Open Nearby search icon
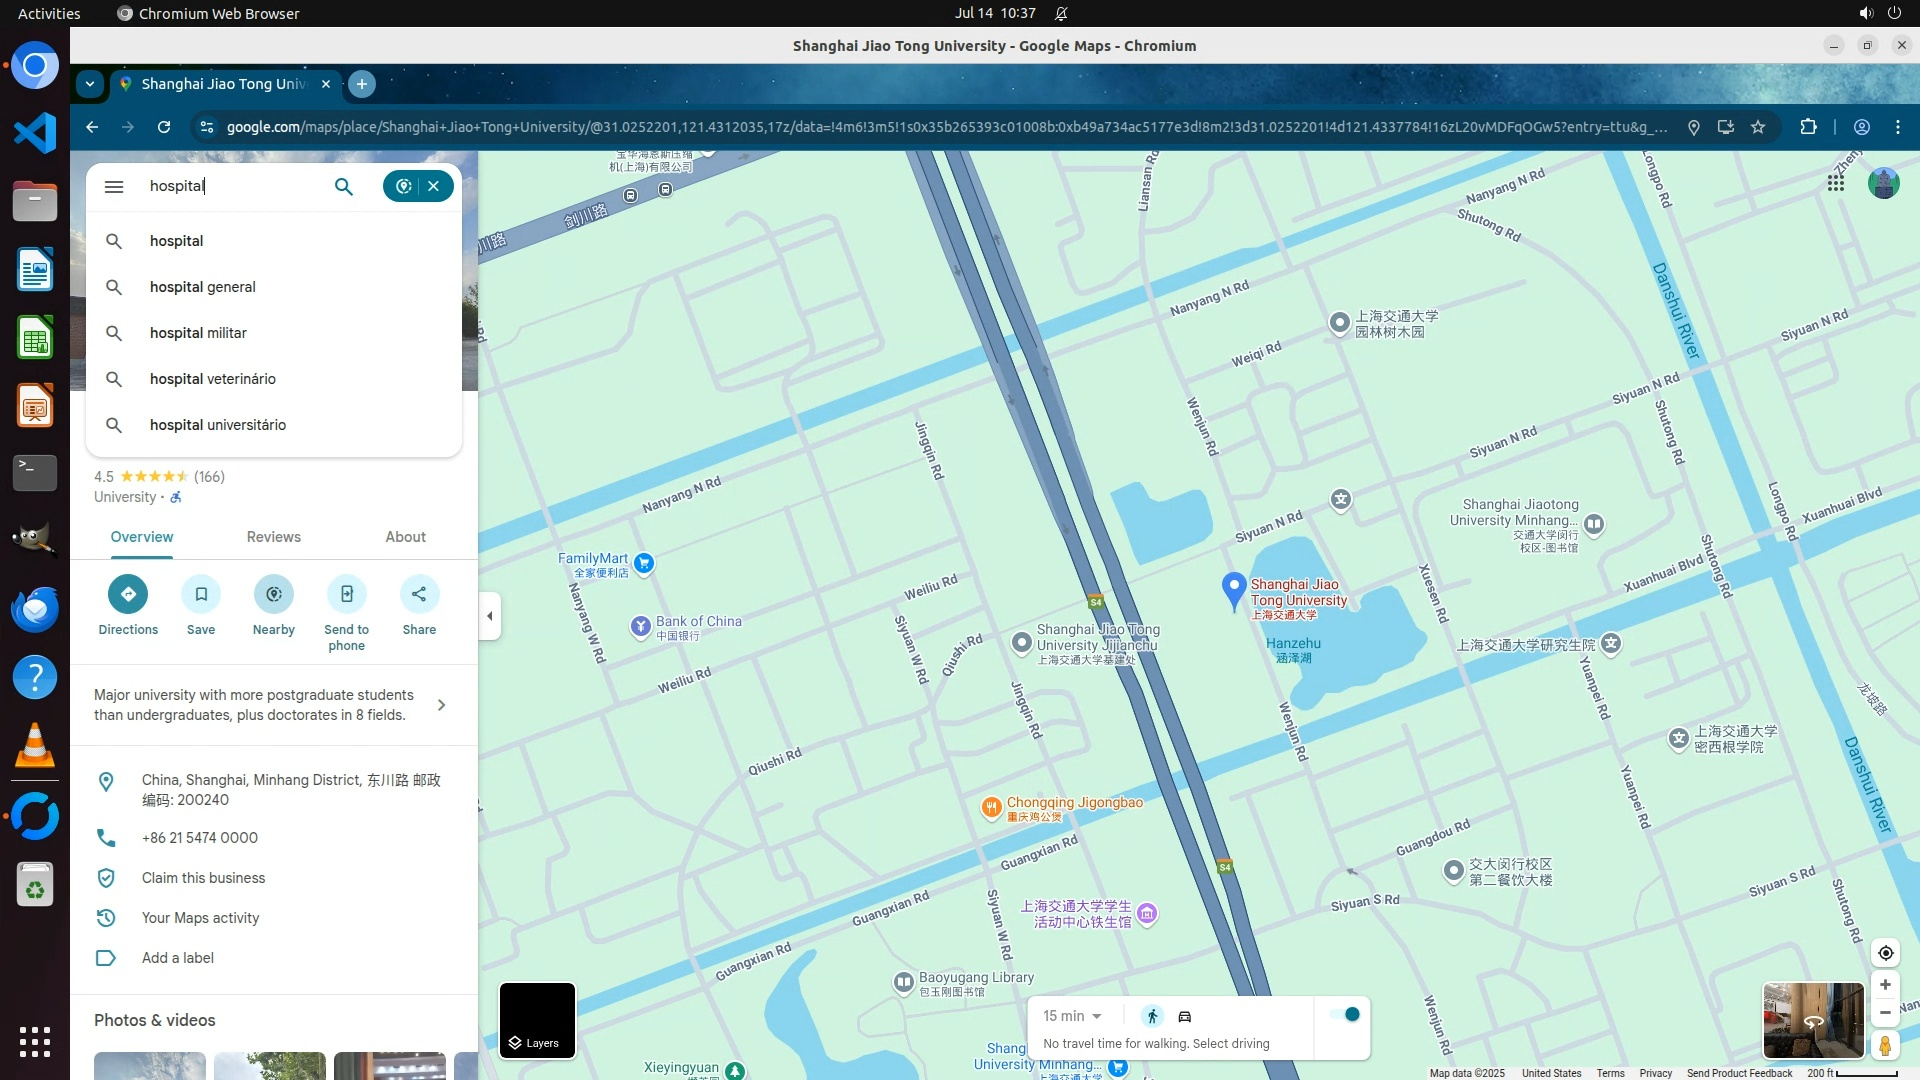Viewport: 1920px width, 1080px height. point(273,594)
